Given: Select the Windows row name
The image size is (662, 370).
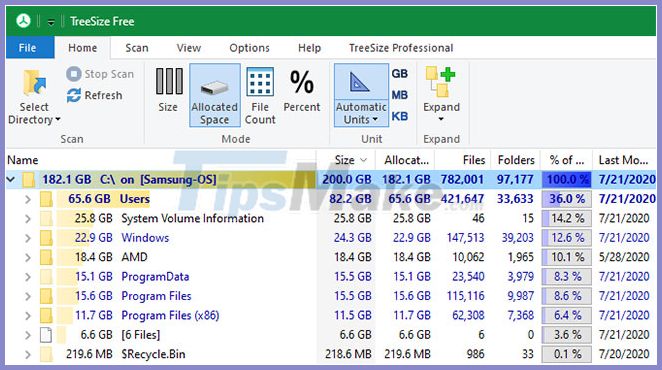Looking at the screenshot, I should (145, 238).
